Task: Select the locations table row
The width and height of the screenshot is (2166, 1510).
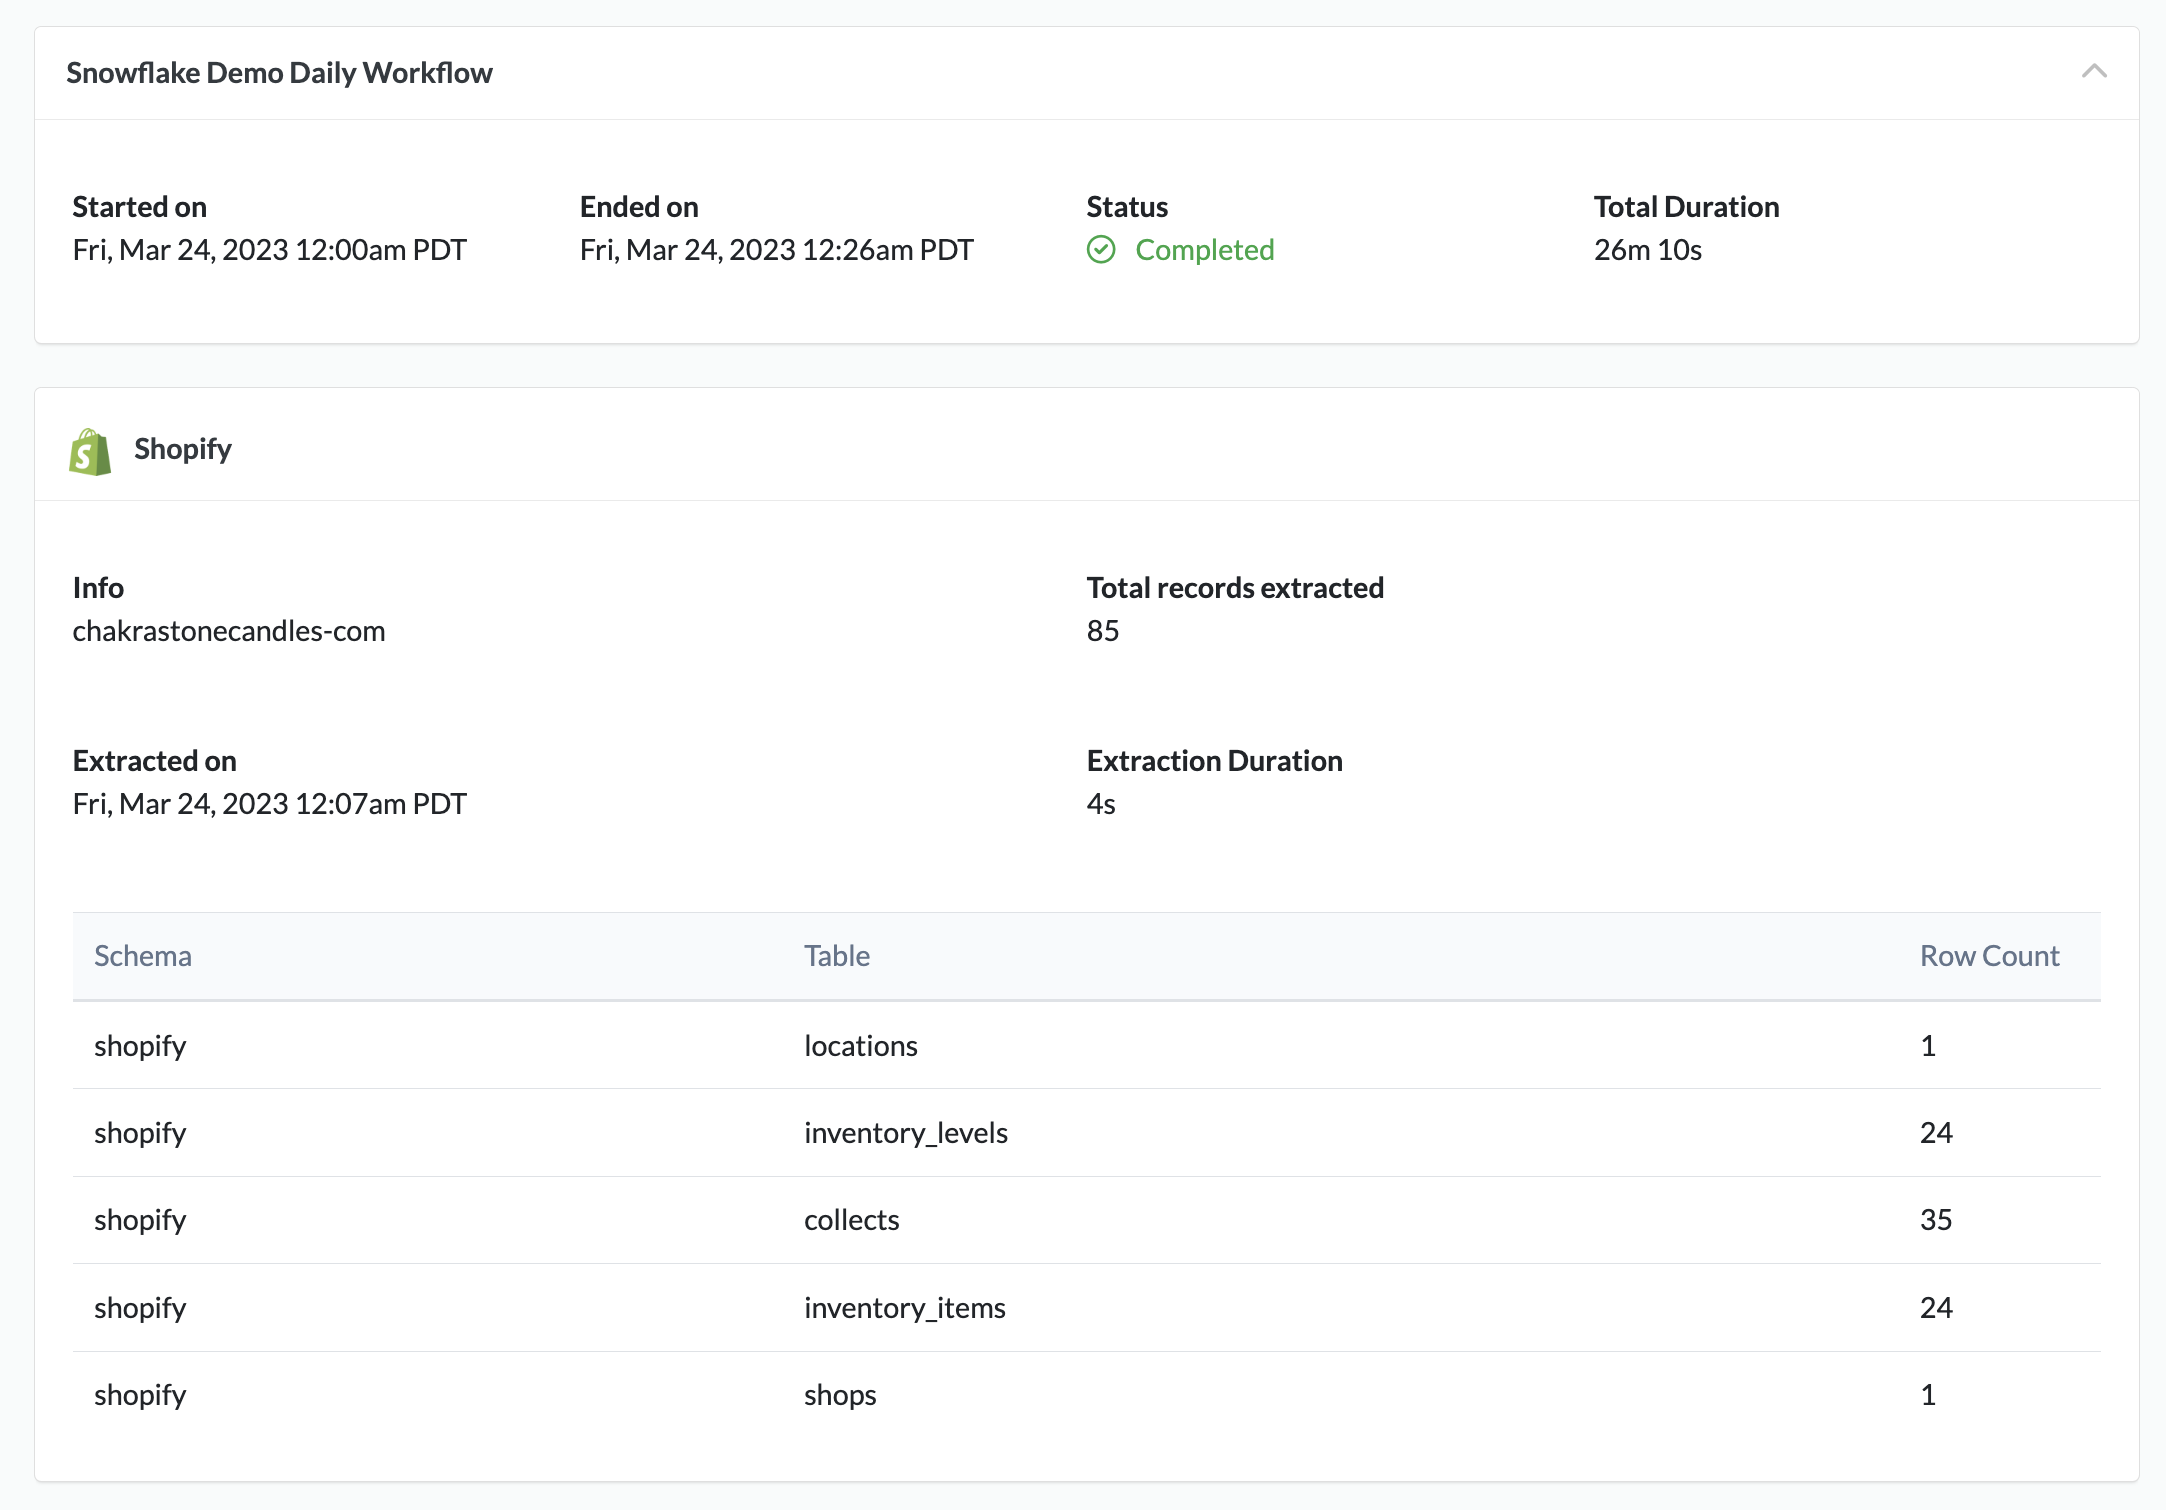Action: tap(1087, 1045)
